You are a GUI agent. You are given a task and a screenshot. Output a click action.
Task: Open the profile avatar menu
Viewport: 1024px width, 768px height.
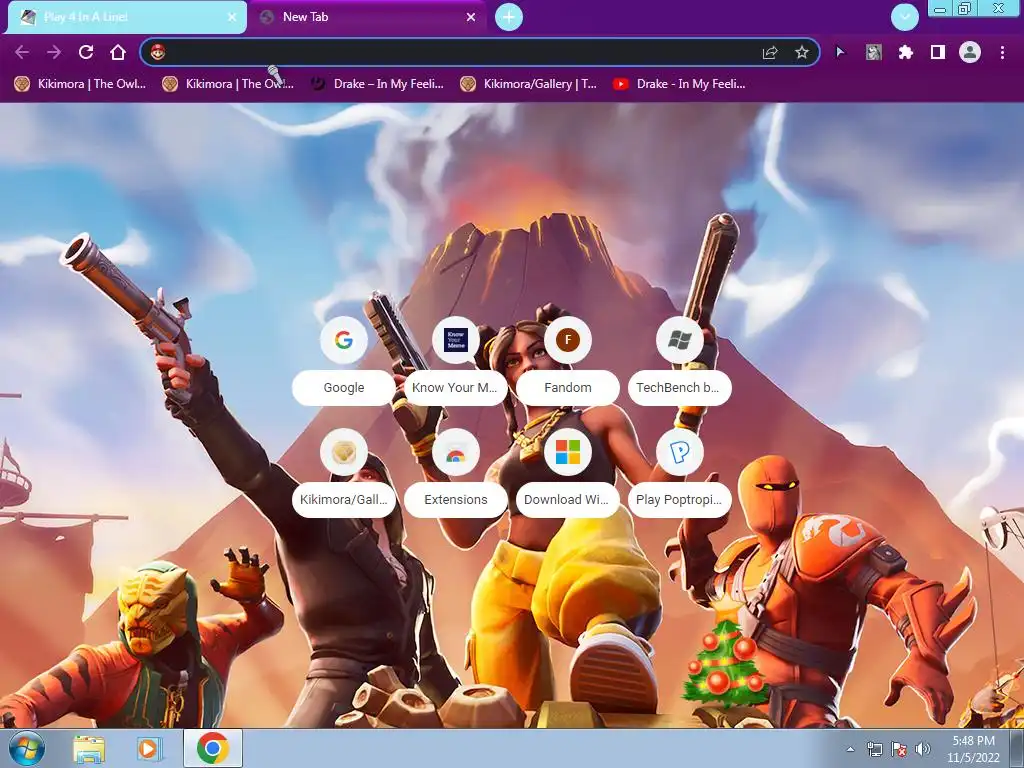pyautogui.click(x=970, y=52)
